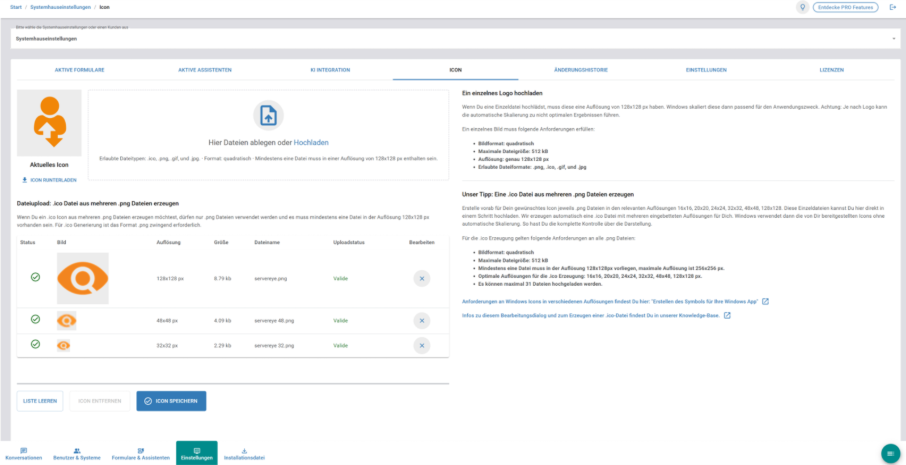This screenshot has width=906, height=465.
Task: Open external link icon after Windows App link
Action: point(766,302)
